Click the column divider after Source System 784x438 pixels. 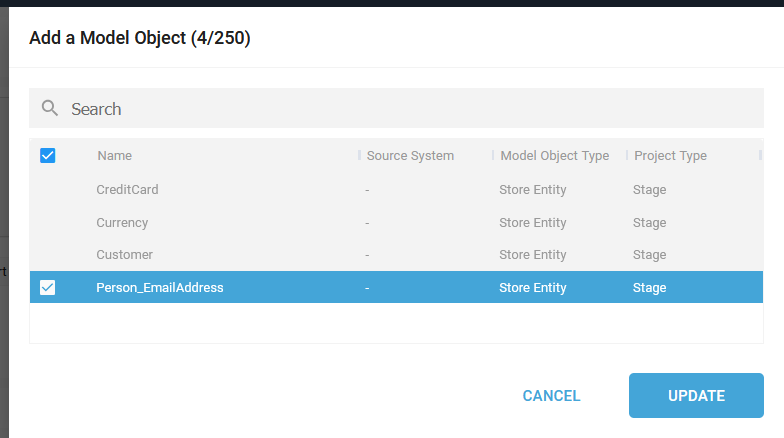point(492,155)
